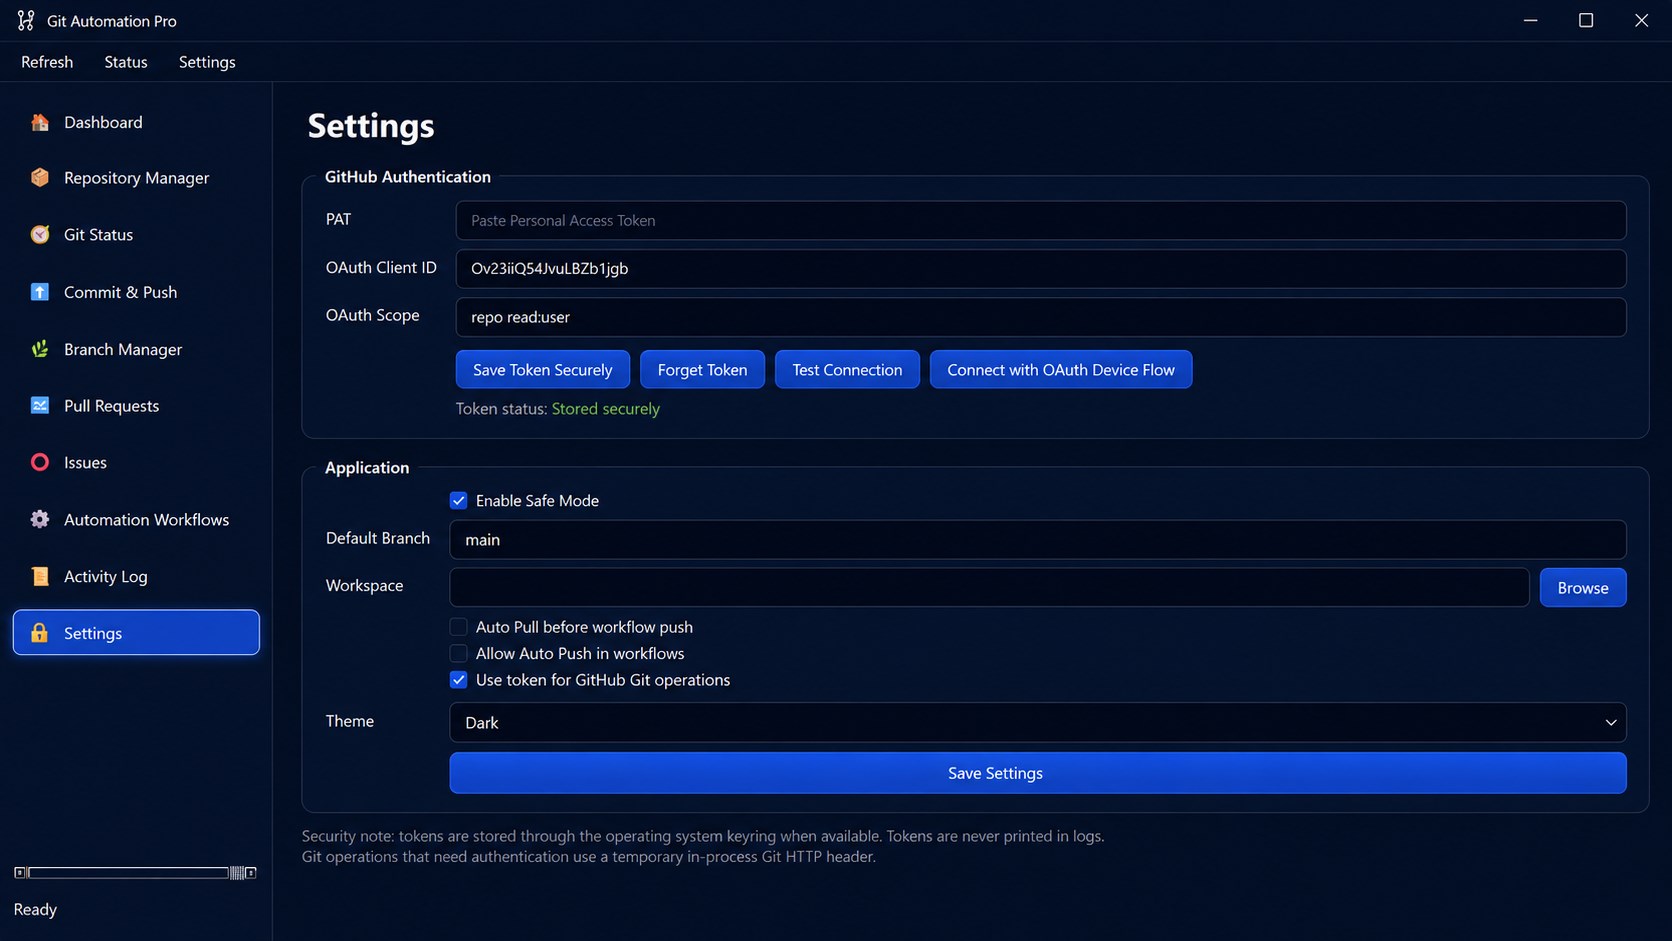Screen dimensions: 1672x941
Task: Go to Dashboard page
Action: tap(136, 122)
